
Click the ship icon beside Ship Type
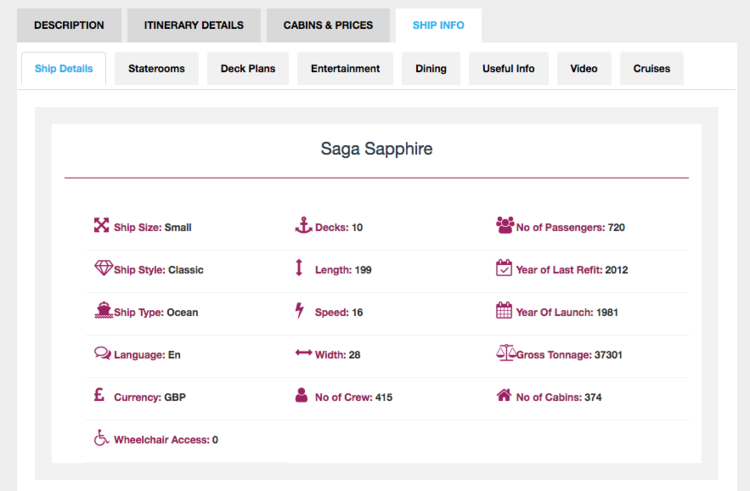103,310
